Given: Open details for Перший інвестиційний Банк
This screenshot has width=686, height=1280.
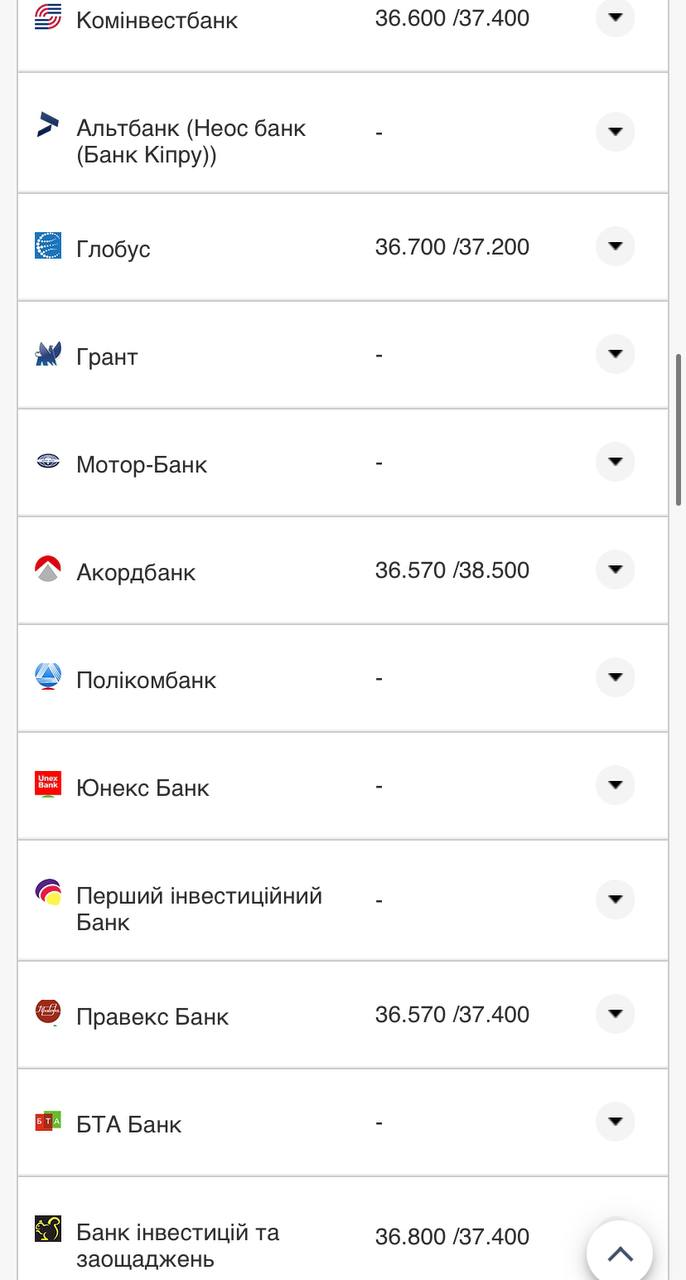Looking at the screenshot, I should click(x=615, y=898).
